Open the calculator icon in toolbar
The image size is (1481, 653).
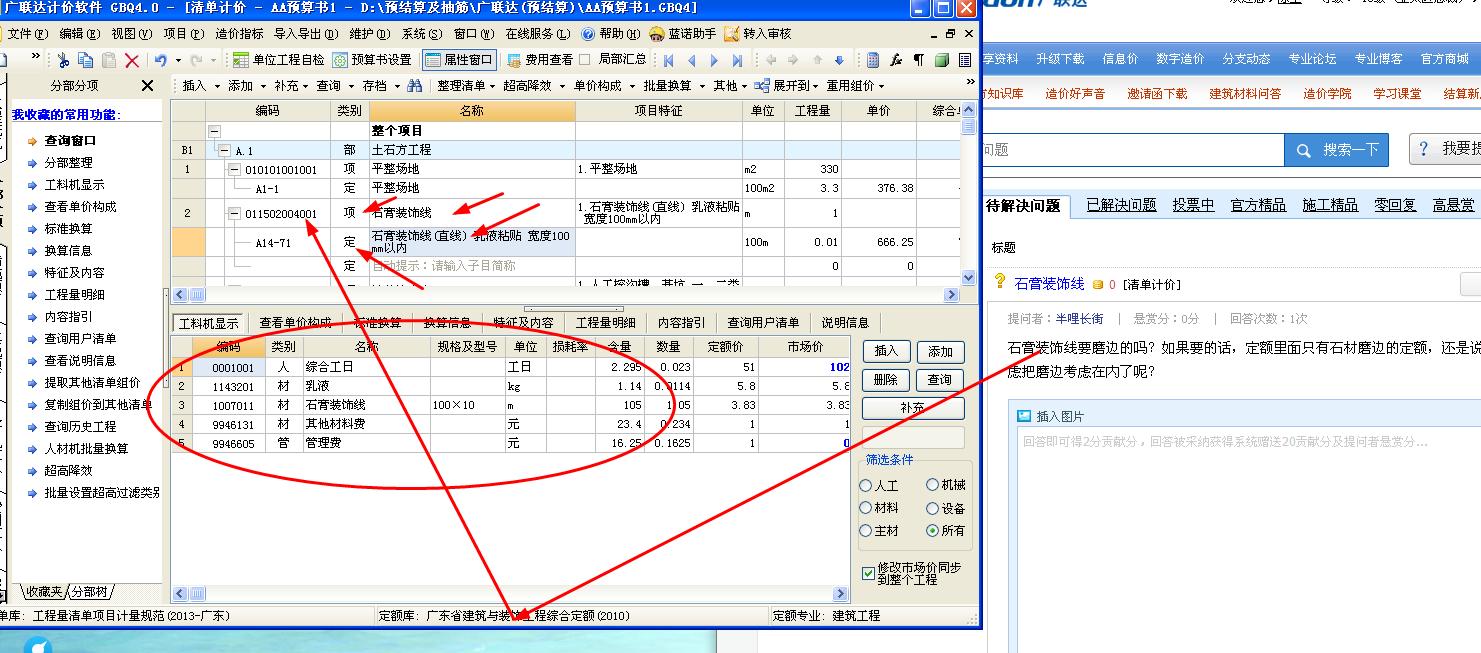[x=874, y=60]
